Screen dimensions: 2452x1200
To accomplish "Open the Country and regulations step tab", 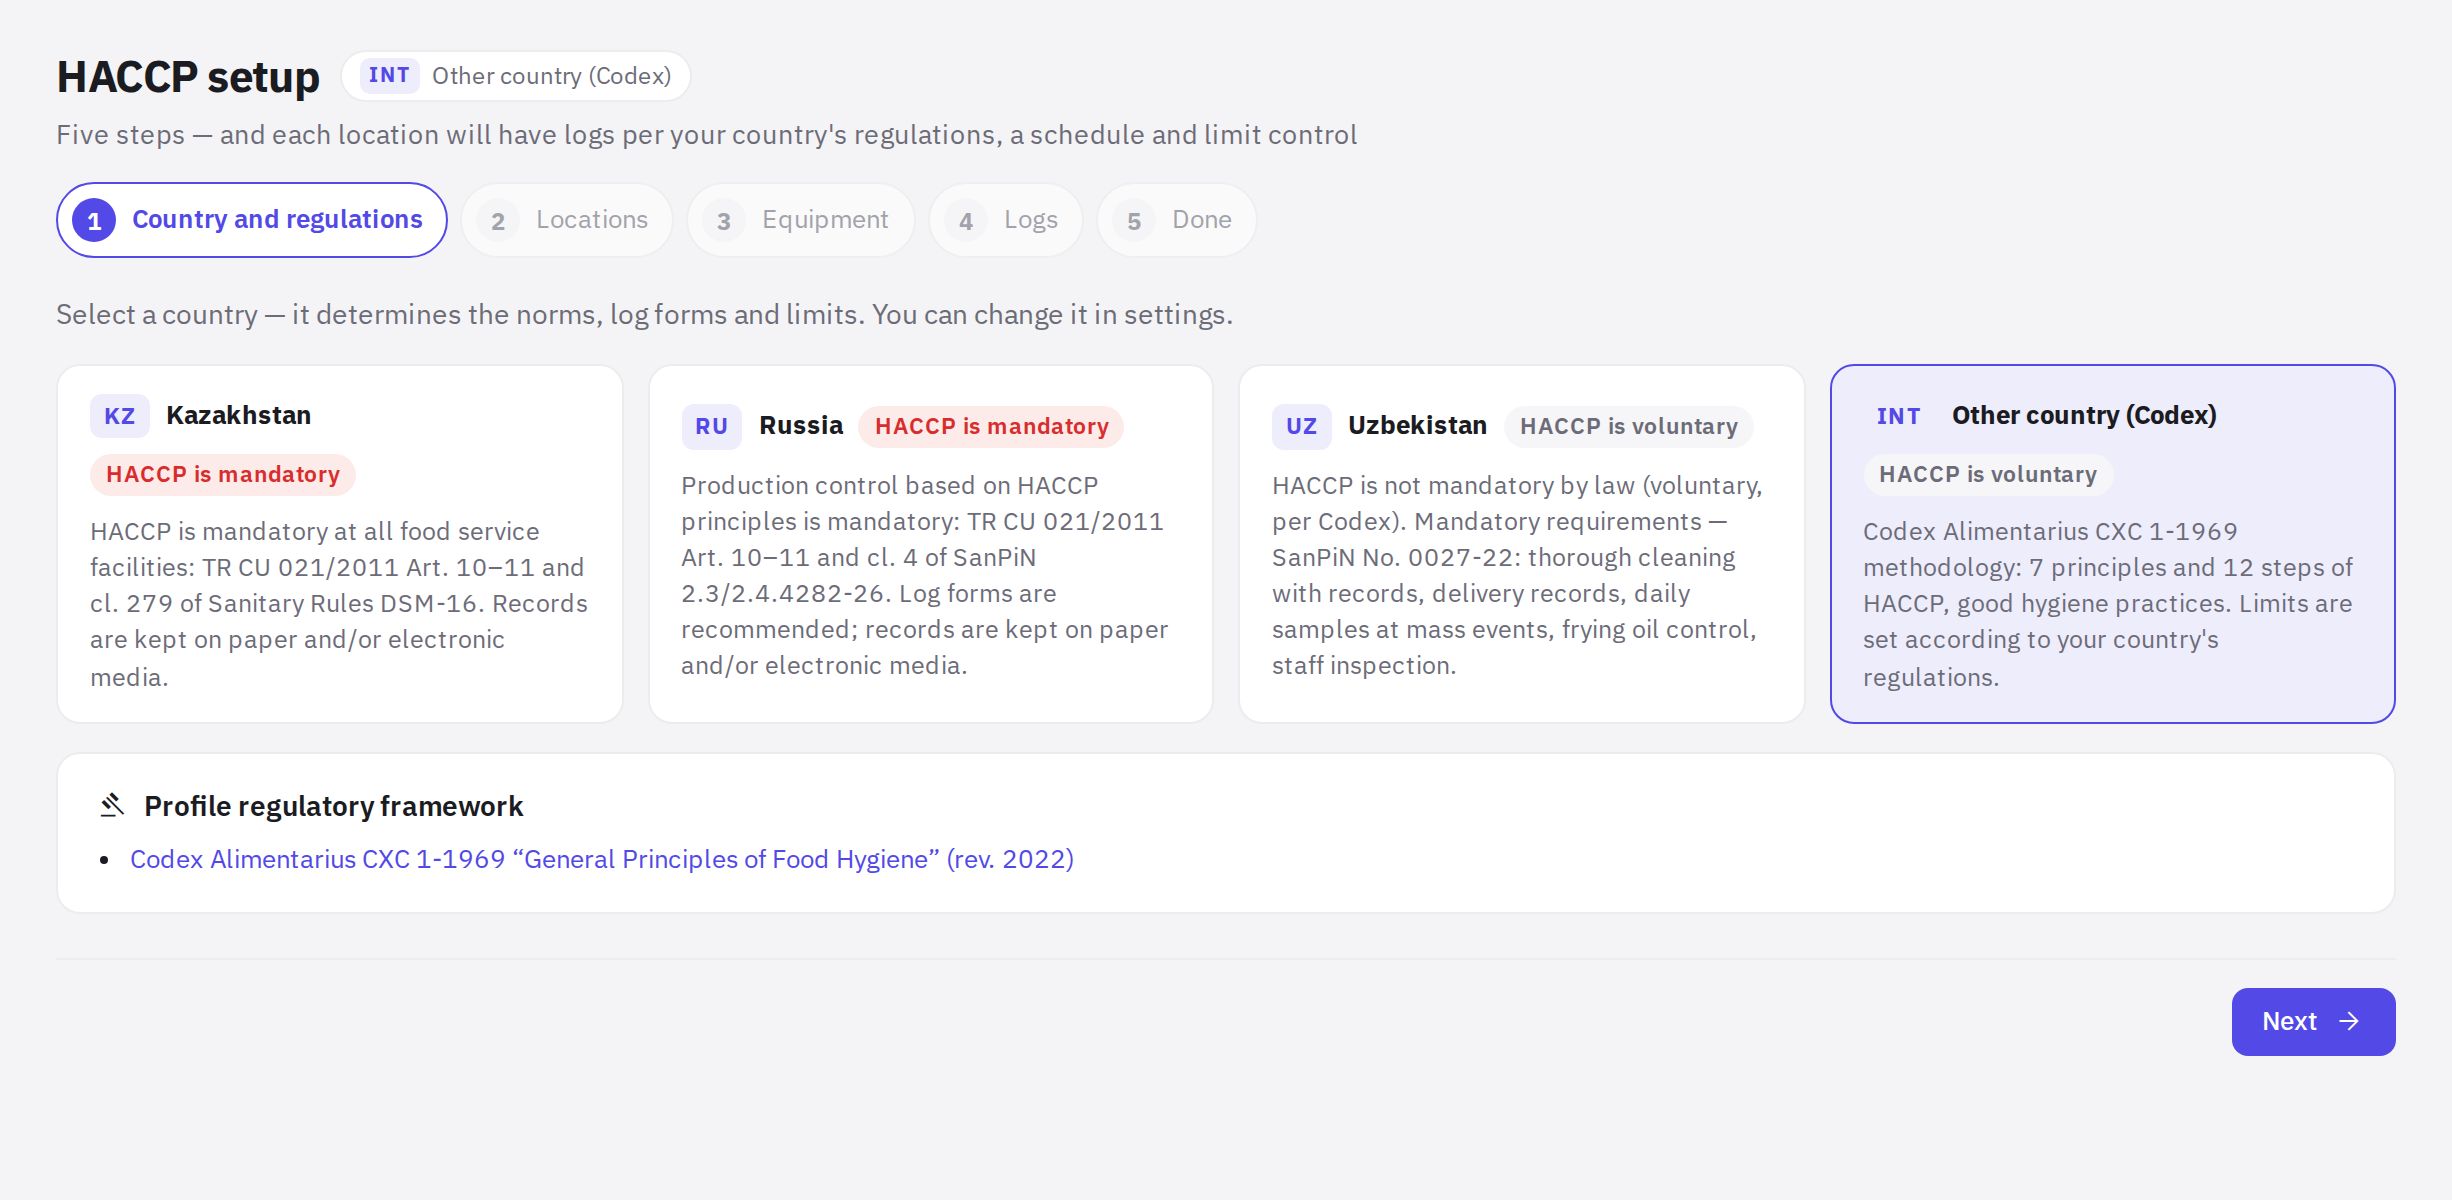I will click(x=251, y=220).
